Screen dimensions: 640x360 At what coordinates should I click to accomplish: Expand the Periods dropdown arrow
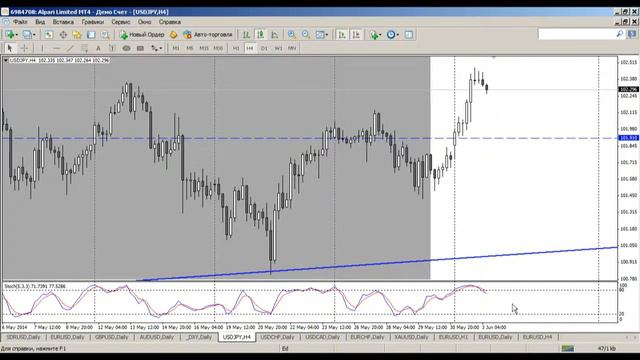[398, 35]
